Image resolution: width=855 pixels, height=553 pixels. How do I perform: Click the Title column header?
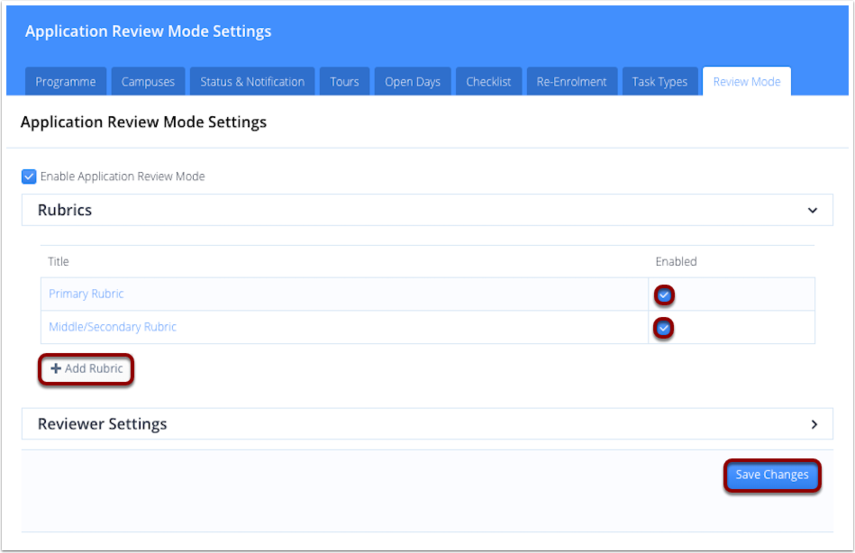58,262
